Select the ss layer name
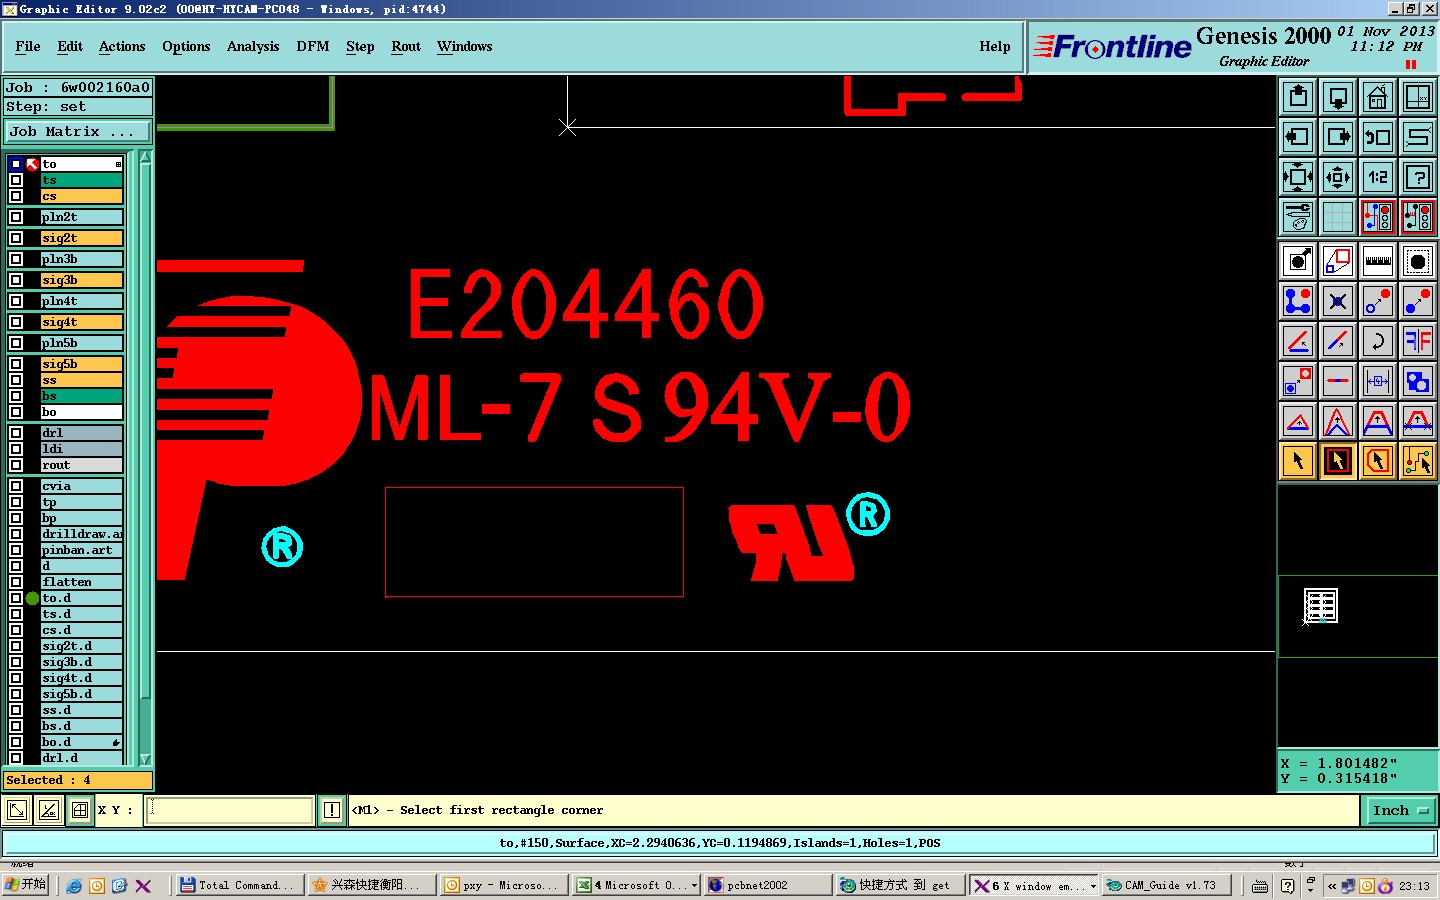1440x900 pixels. [82, 380]
